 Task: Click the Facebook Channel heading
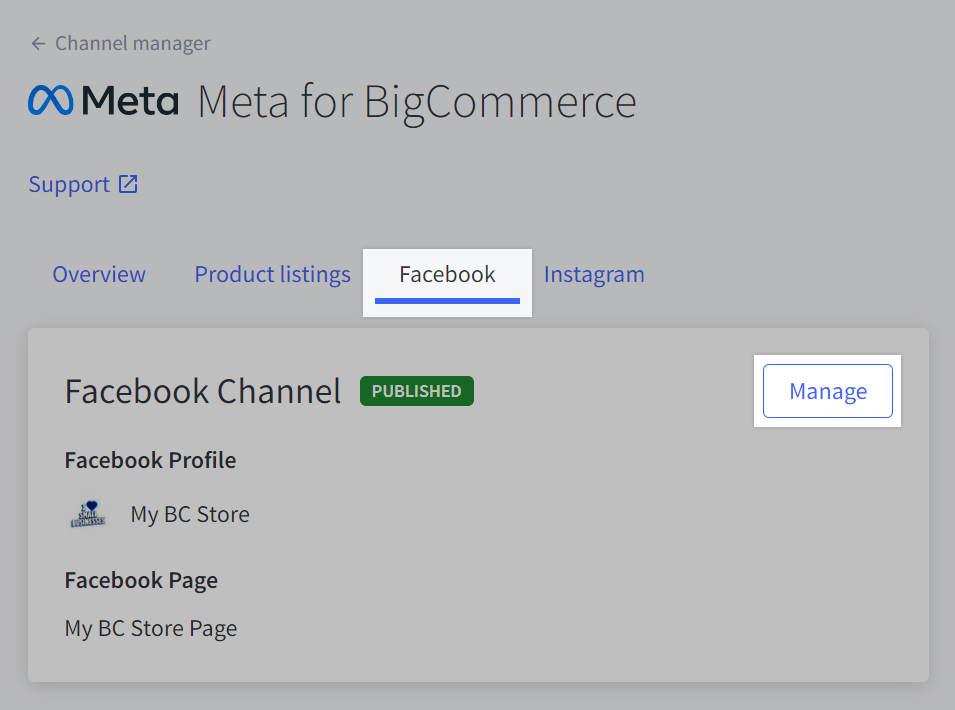click(x=203, y=391)
